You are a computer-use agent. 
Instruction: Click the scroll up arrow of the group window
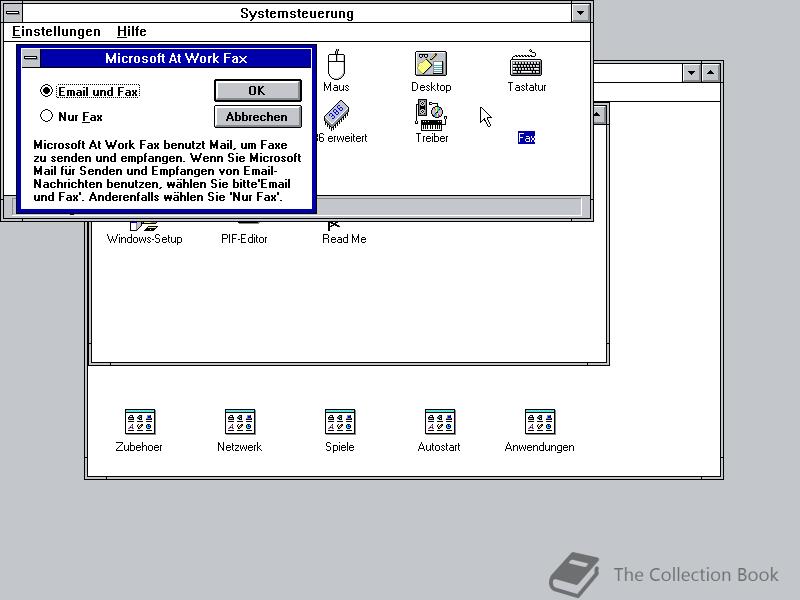coord(598,114)
